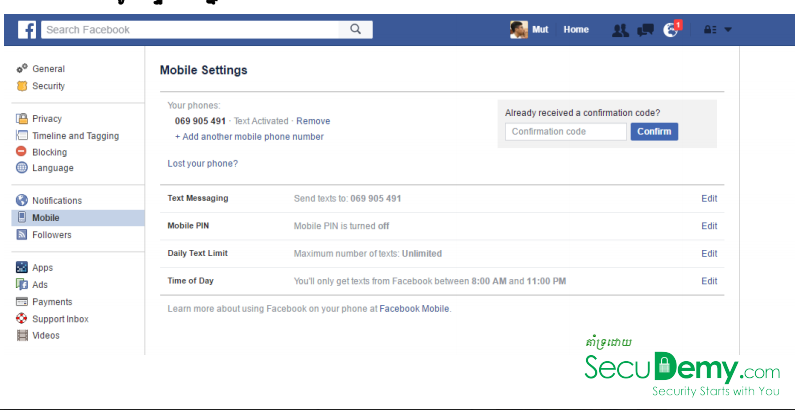Click the Search Facebook field
This screenshot has width=795, height=410.
(x=190, y=29)
